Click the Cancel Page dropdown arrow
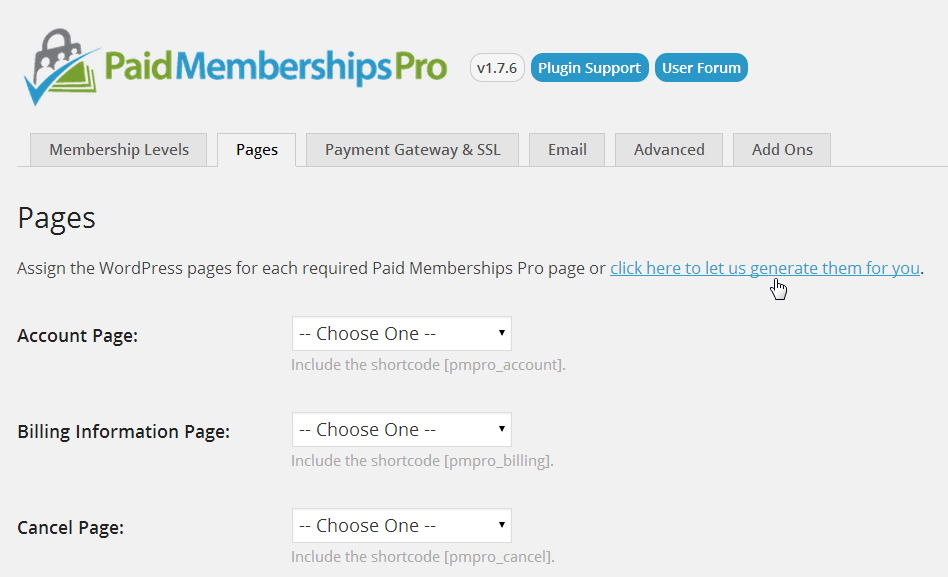Screen dimensions: 948x577 [502, 525]
